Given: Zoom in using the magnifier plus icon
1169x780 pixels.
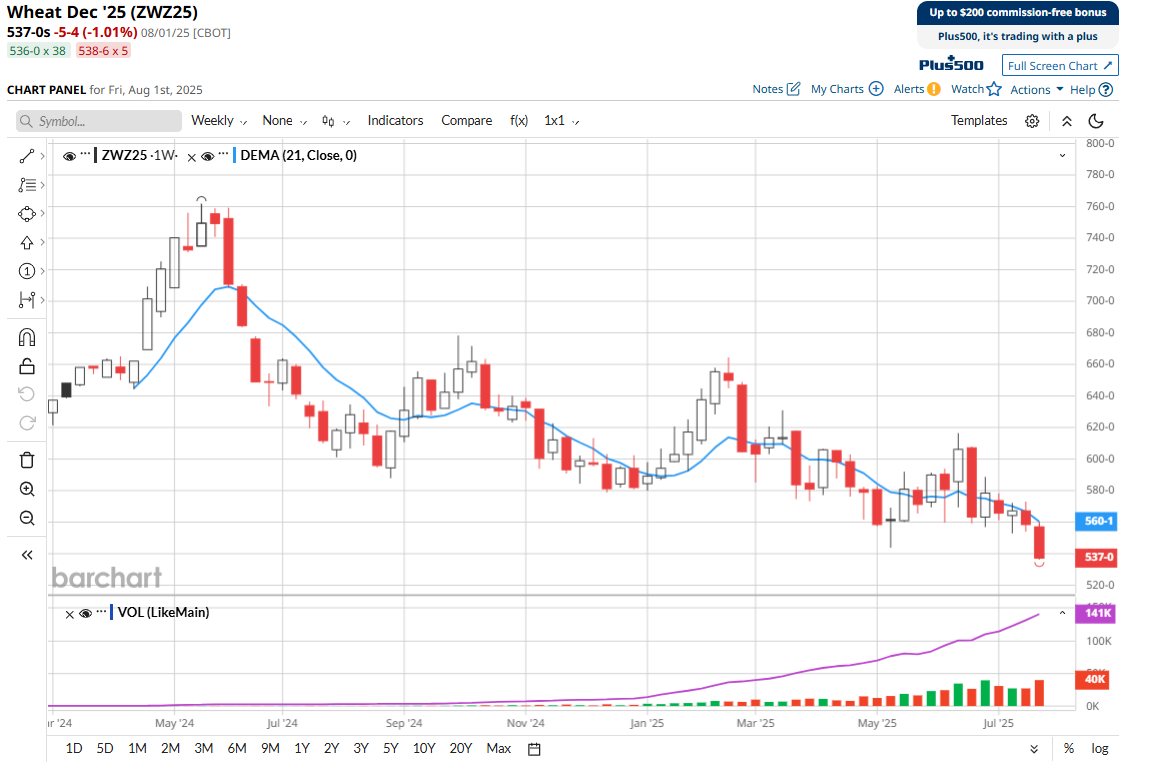Looking at the screenshot, I should (x=27, y=489).
